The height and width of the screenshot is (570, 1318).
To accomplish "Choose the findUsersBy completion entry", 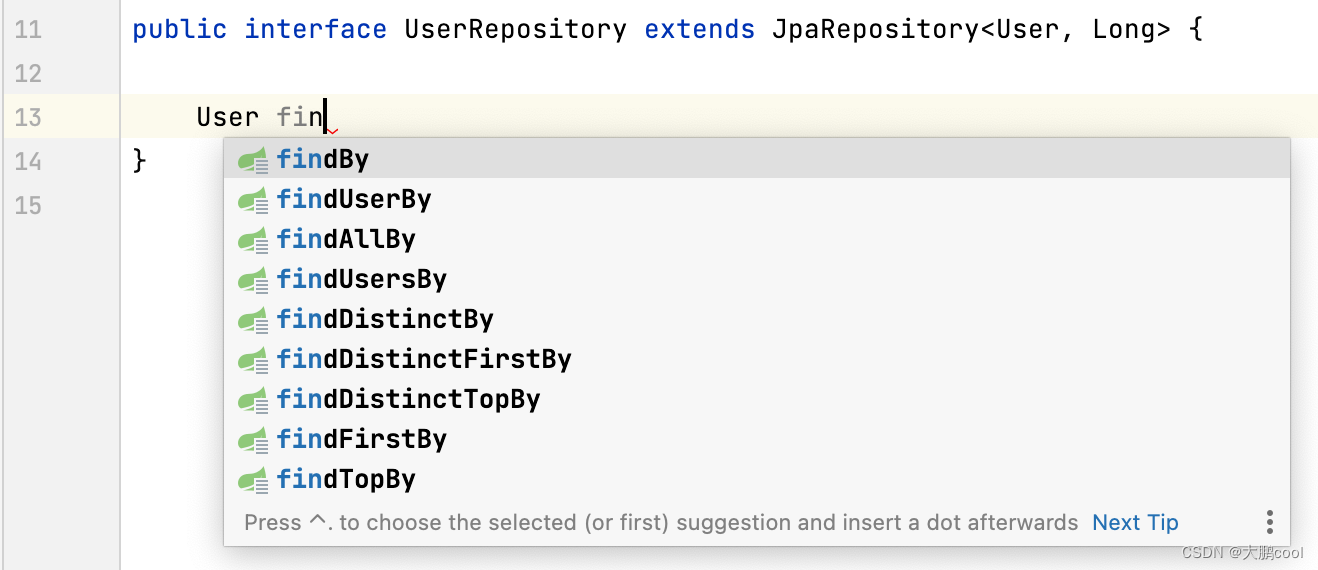I will tap(362, 279).
